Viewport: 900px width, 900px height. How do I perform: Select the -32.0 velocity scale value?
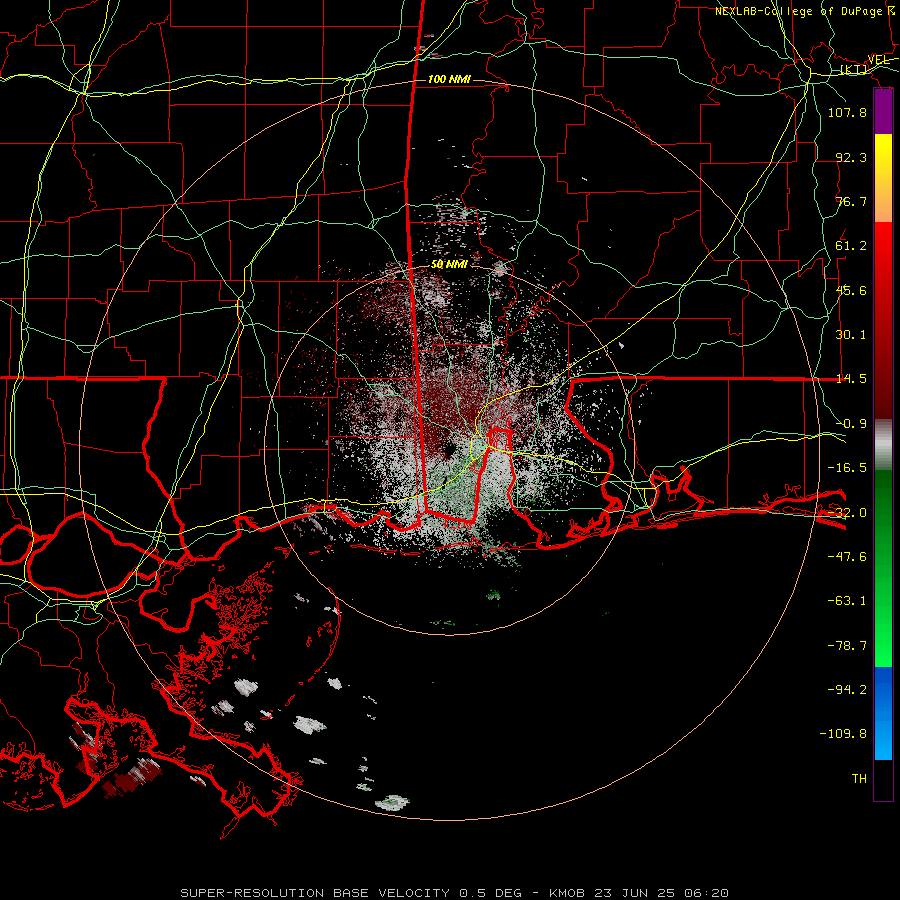pyautogui.click(x=847, y=513)
